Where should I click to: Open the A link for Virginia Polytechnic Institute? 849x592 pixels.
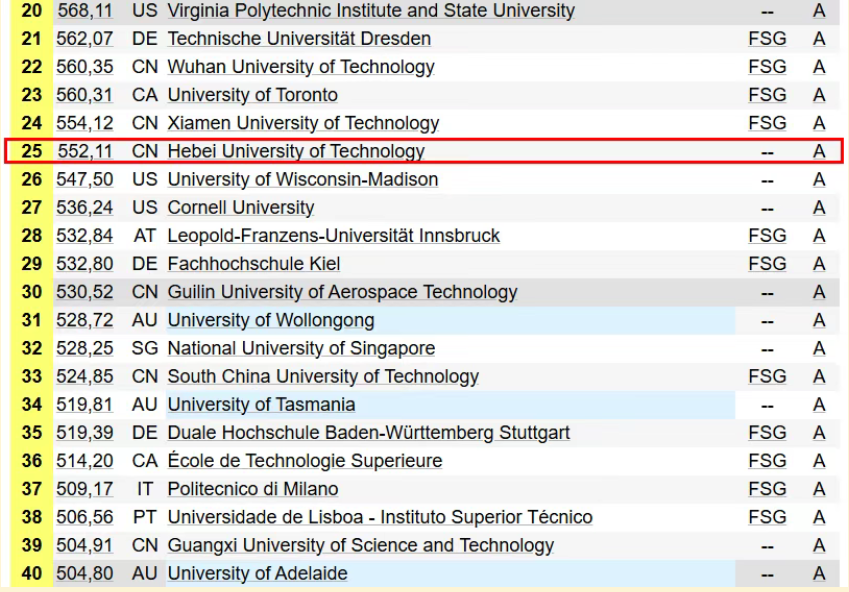tap(819, 11)
